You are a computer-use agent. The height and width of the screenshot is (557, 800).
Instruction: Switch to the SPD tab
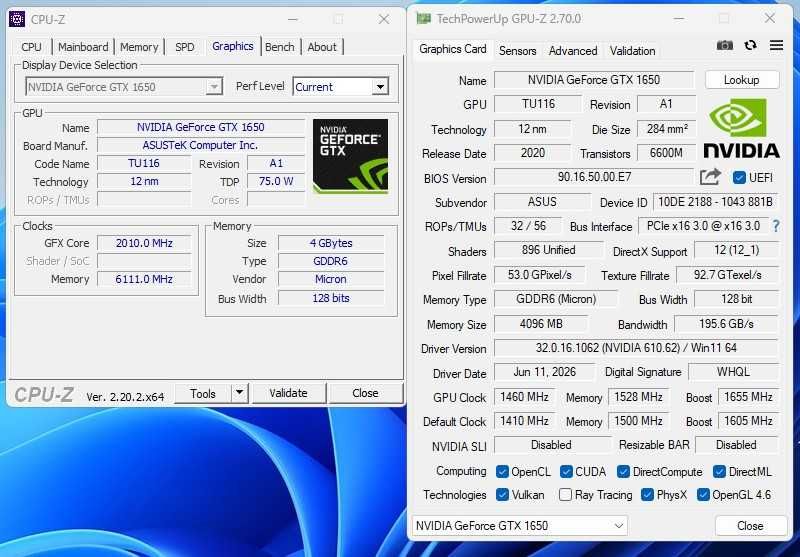click(184, 47)
